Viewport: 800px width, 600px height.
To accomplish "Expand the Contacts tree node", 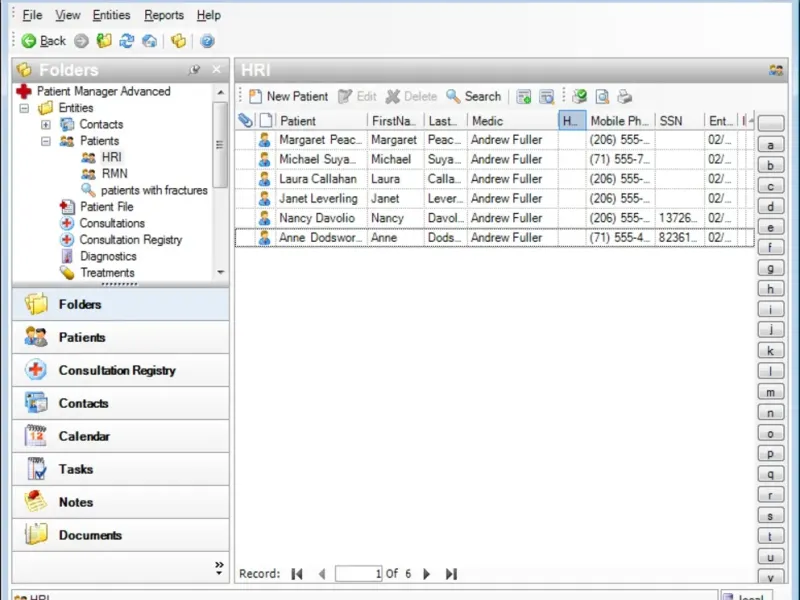I will point(46,125).
